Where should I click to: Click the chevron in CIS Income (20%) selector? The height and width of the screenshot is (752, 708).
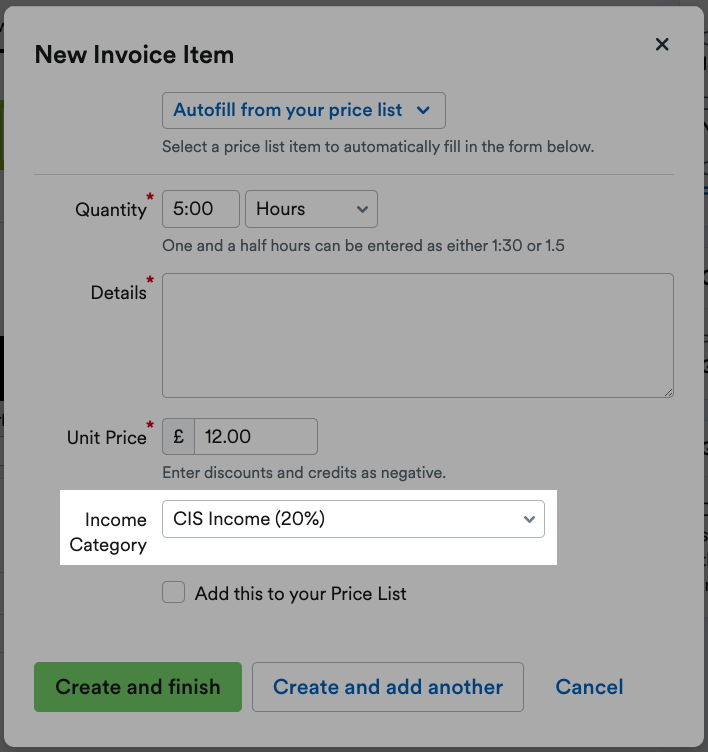click(529, 519)
